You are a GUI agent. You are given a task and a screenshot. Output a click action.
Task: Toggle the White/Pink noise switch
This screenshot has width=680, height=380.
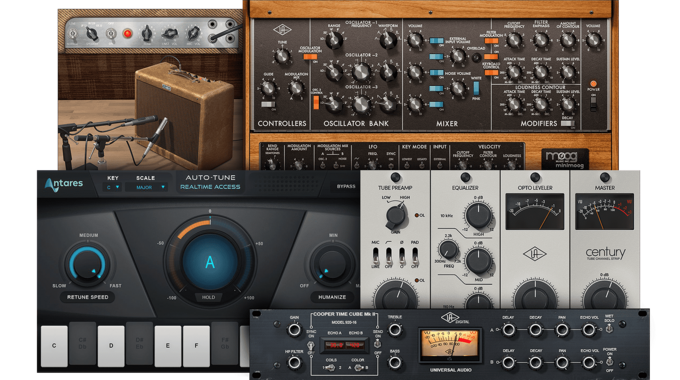tap(476, 88)
